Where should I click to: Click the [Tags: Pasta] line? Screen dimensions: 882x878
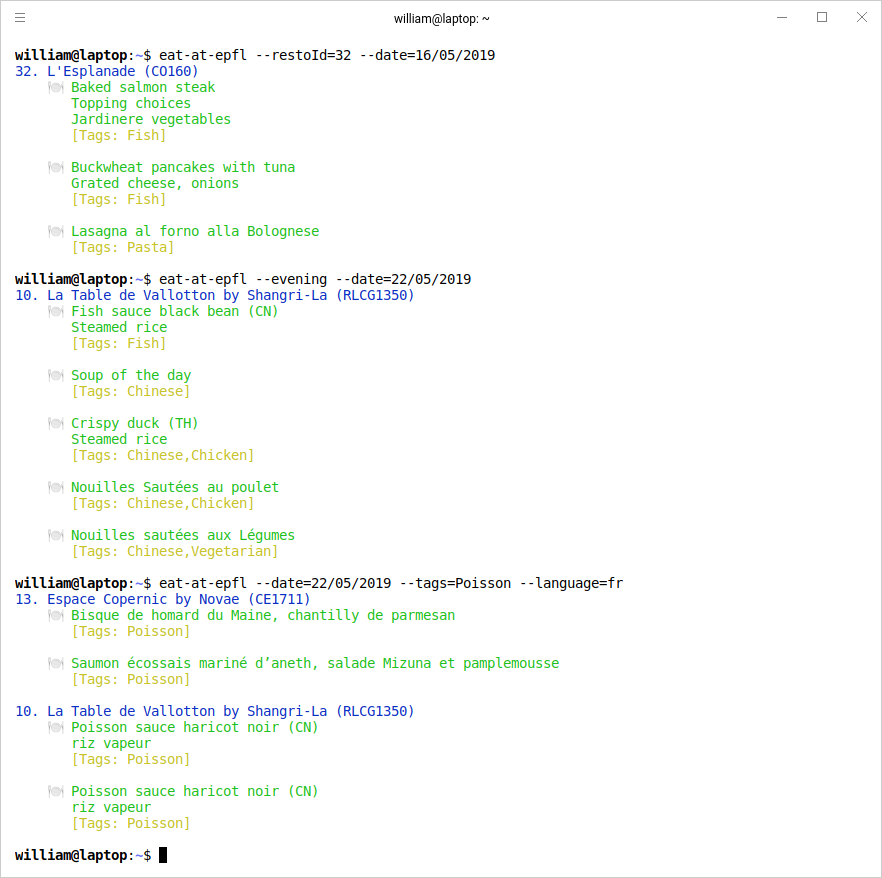click(x=123, y=247)
